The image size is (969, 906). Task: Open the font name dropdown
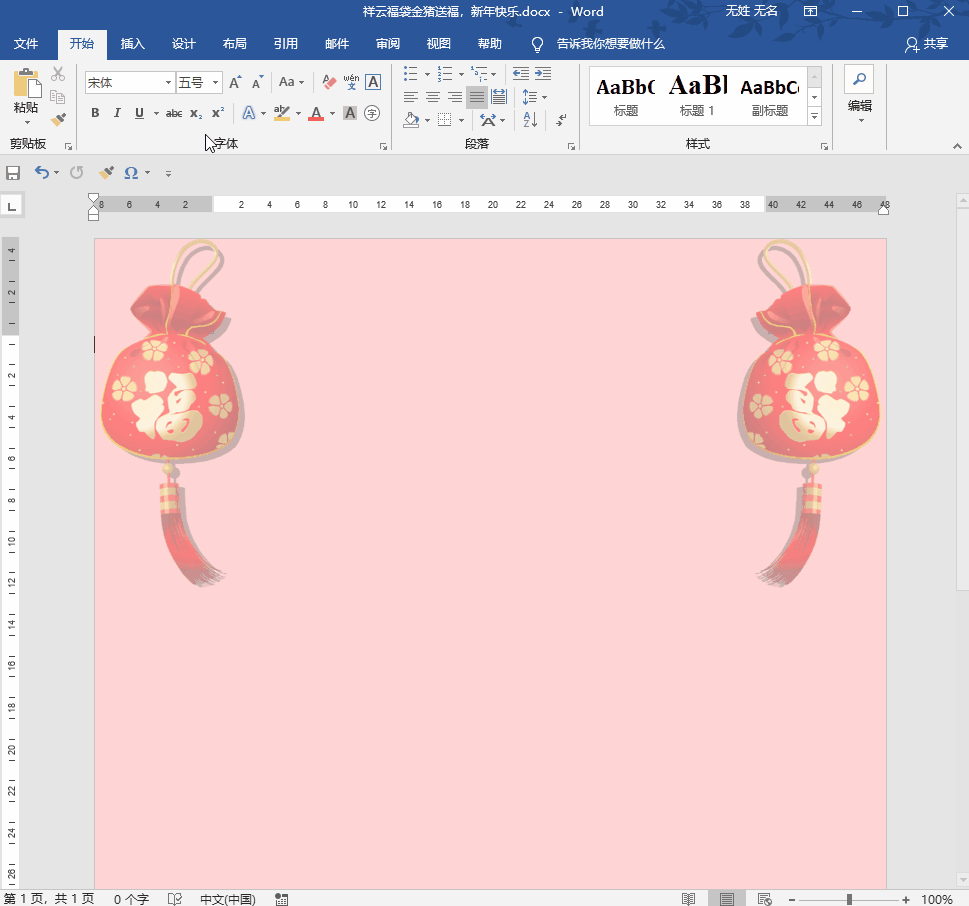click(x=167, y=82)
